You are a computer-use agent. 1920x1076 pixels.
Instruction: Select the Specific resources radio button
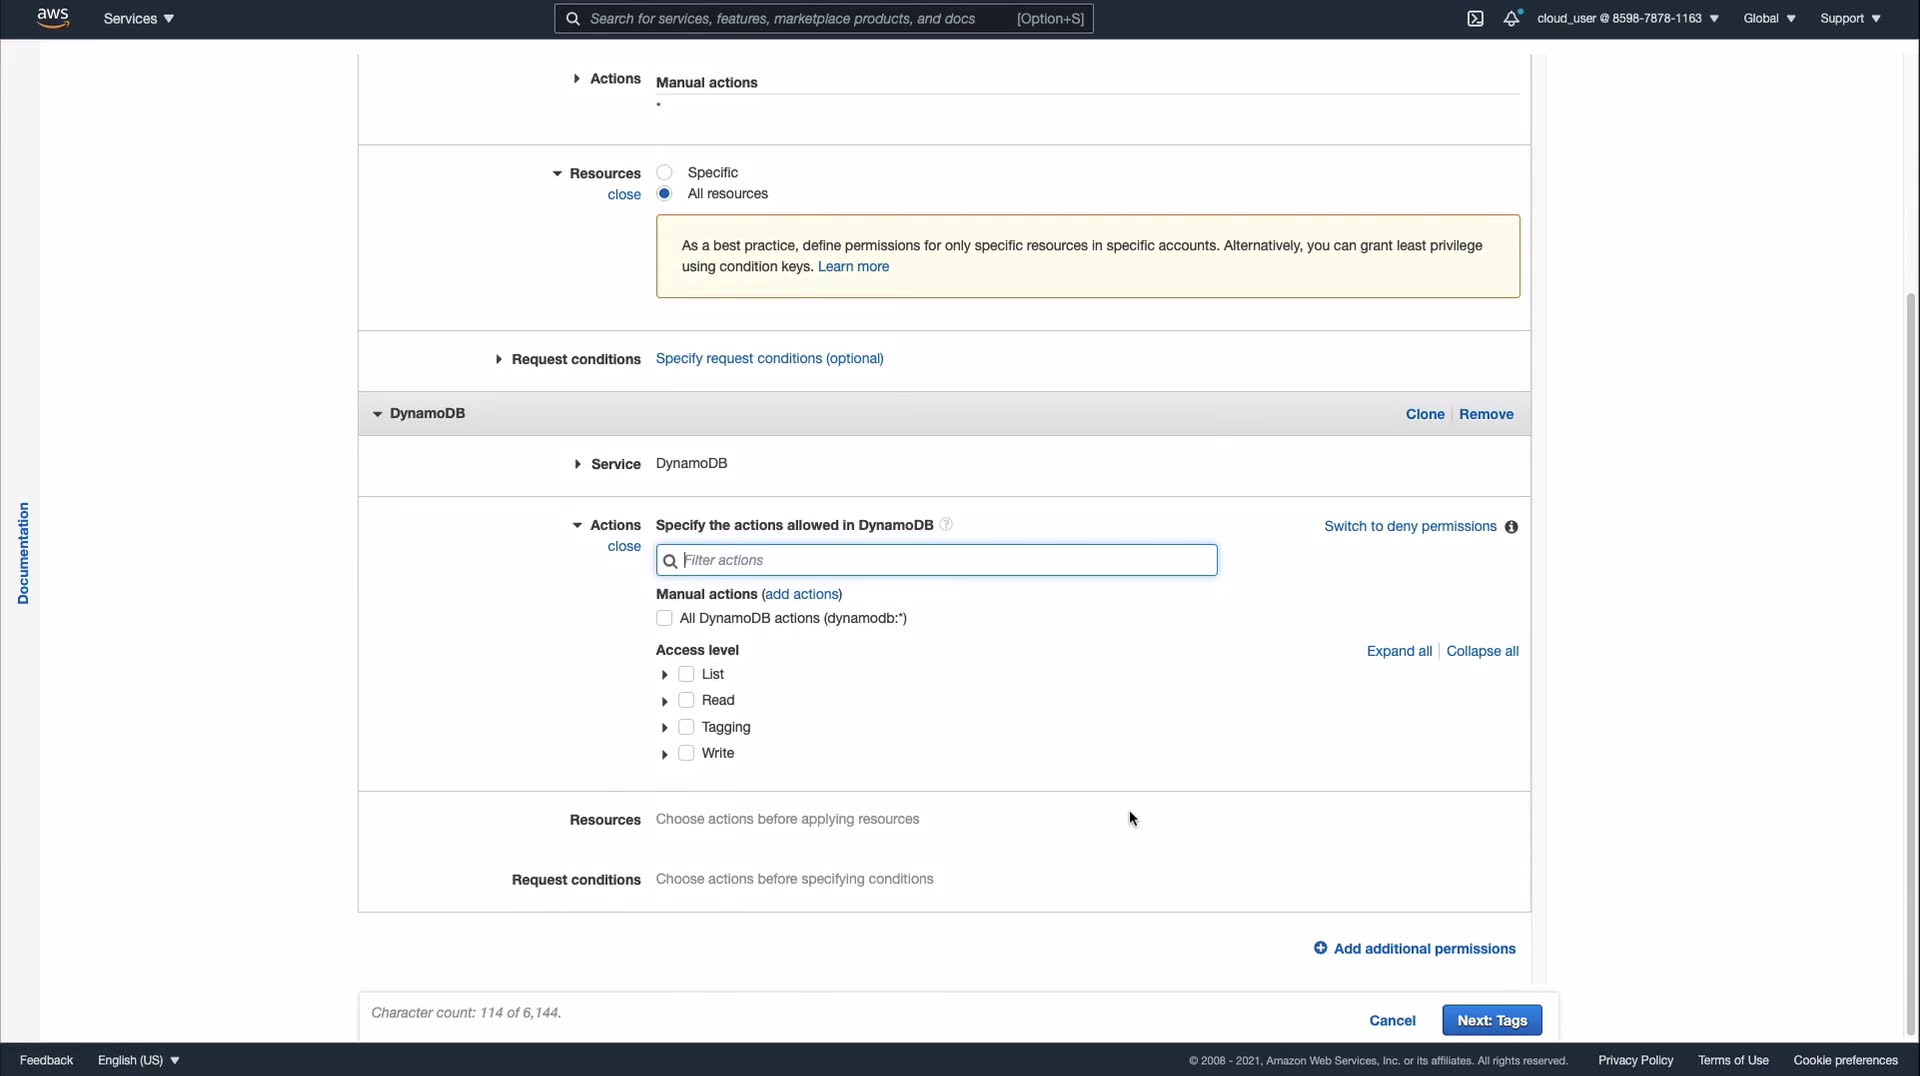pos(664,173)
